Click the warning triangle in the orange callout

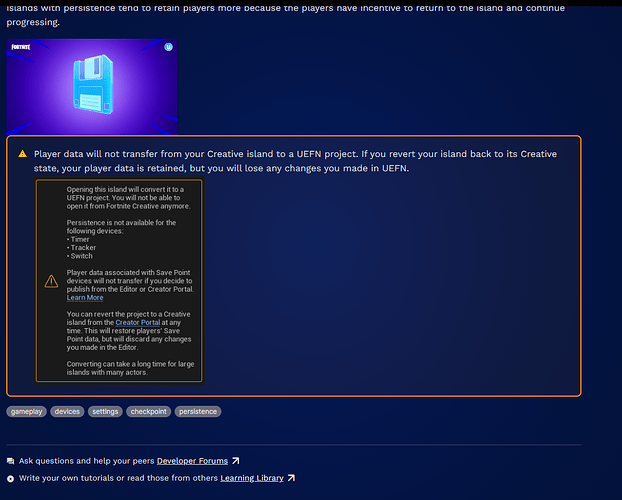(22, 155)
